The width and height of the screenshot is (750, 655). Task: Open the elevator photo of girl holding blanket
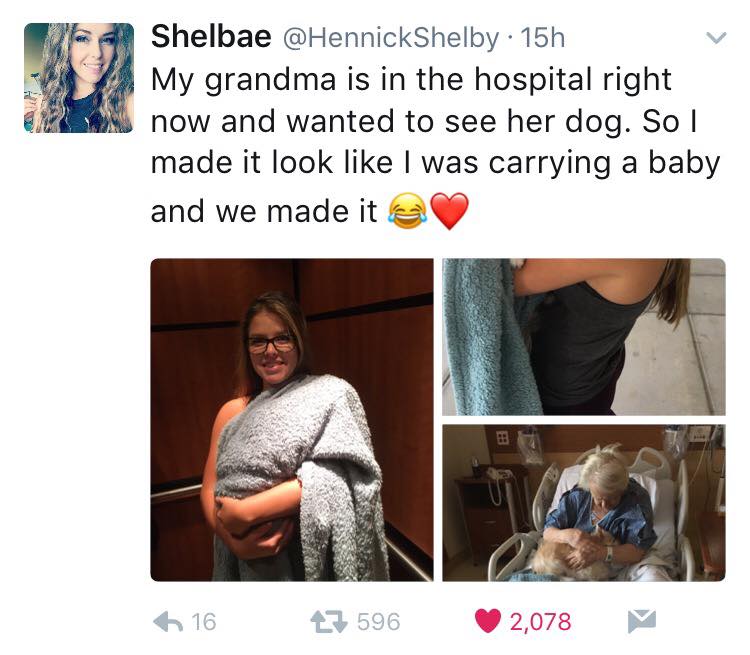(292, 420)
